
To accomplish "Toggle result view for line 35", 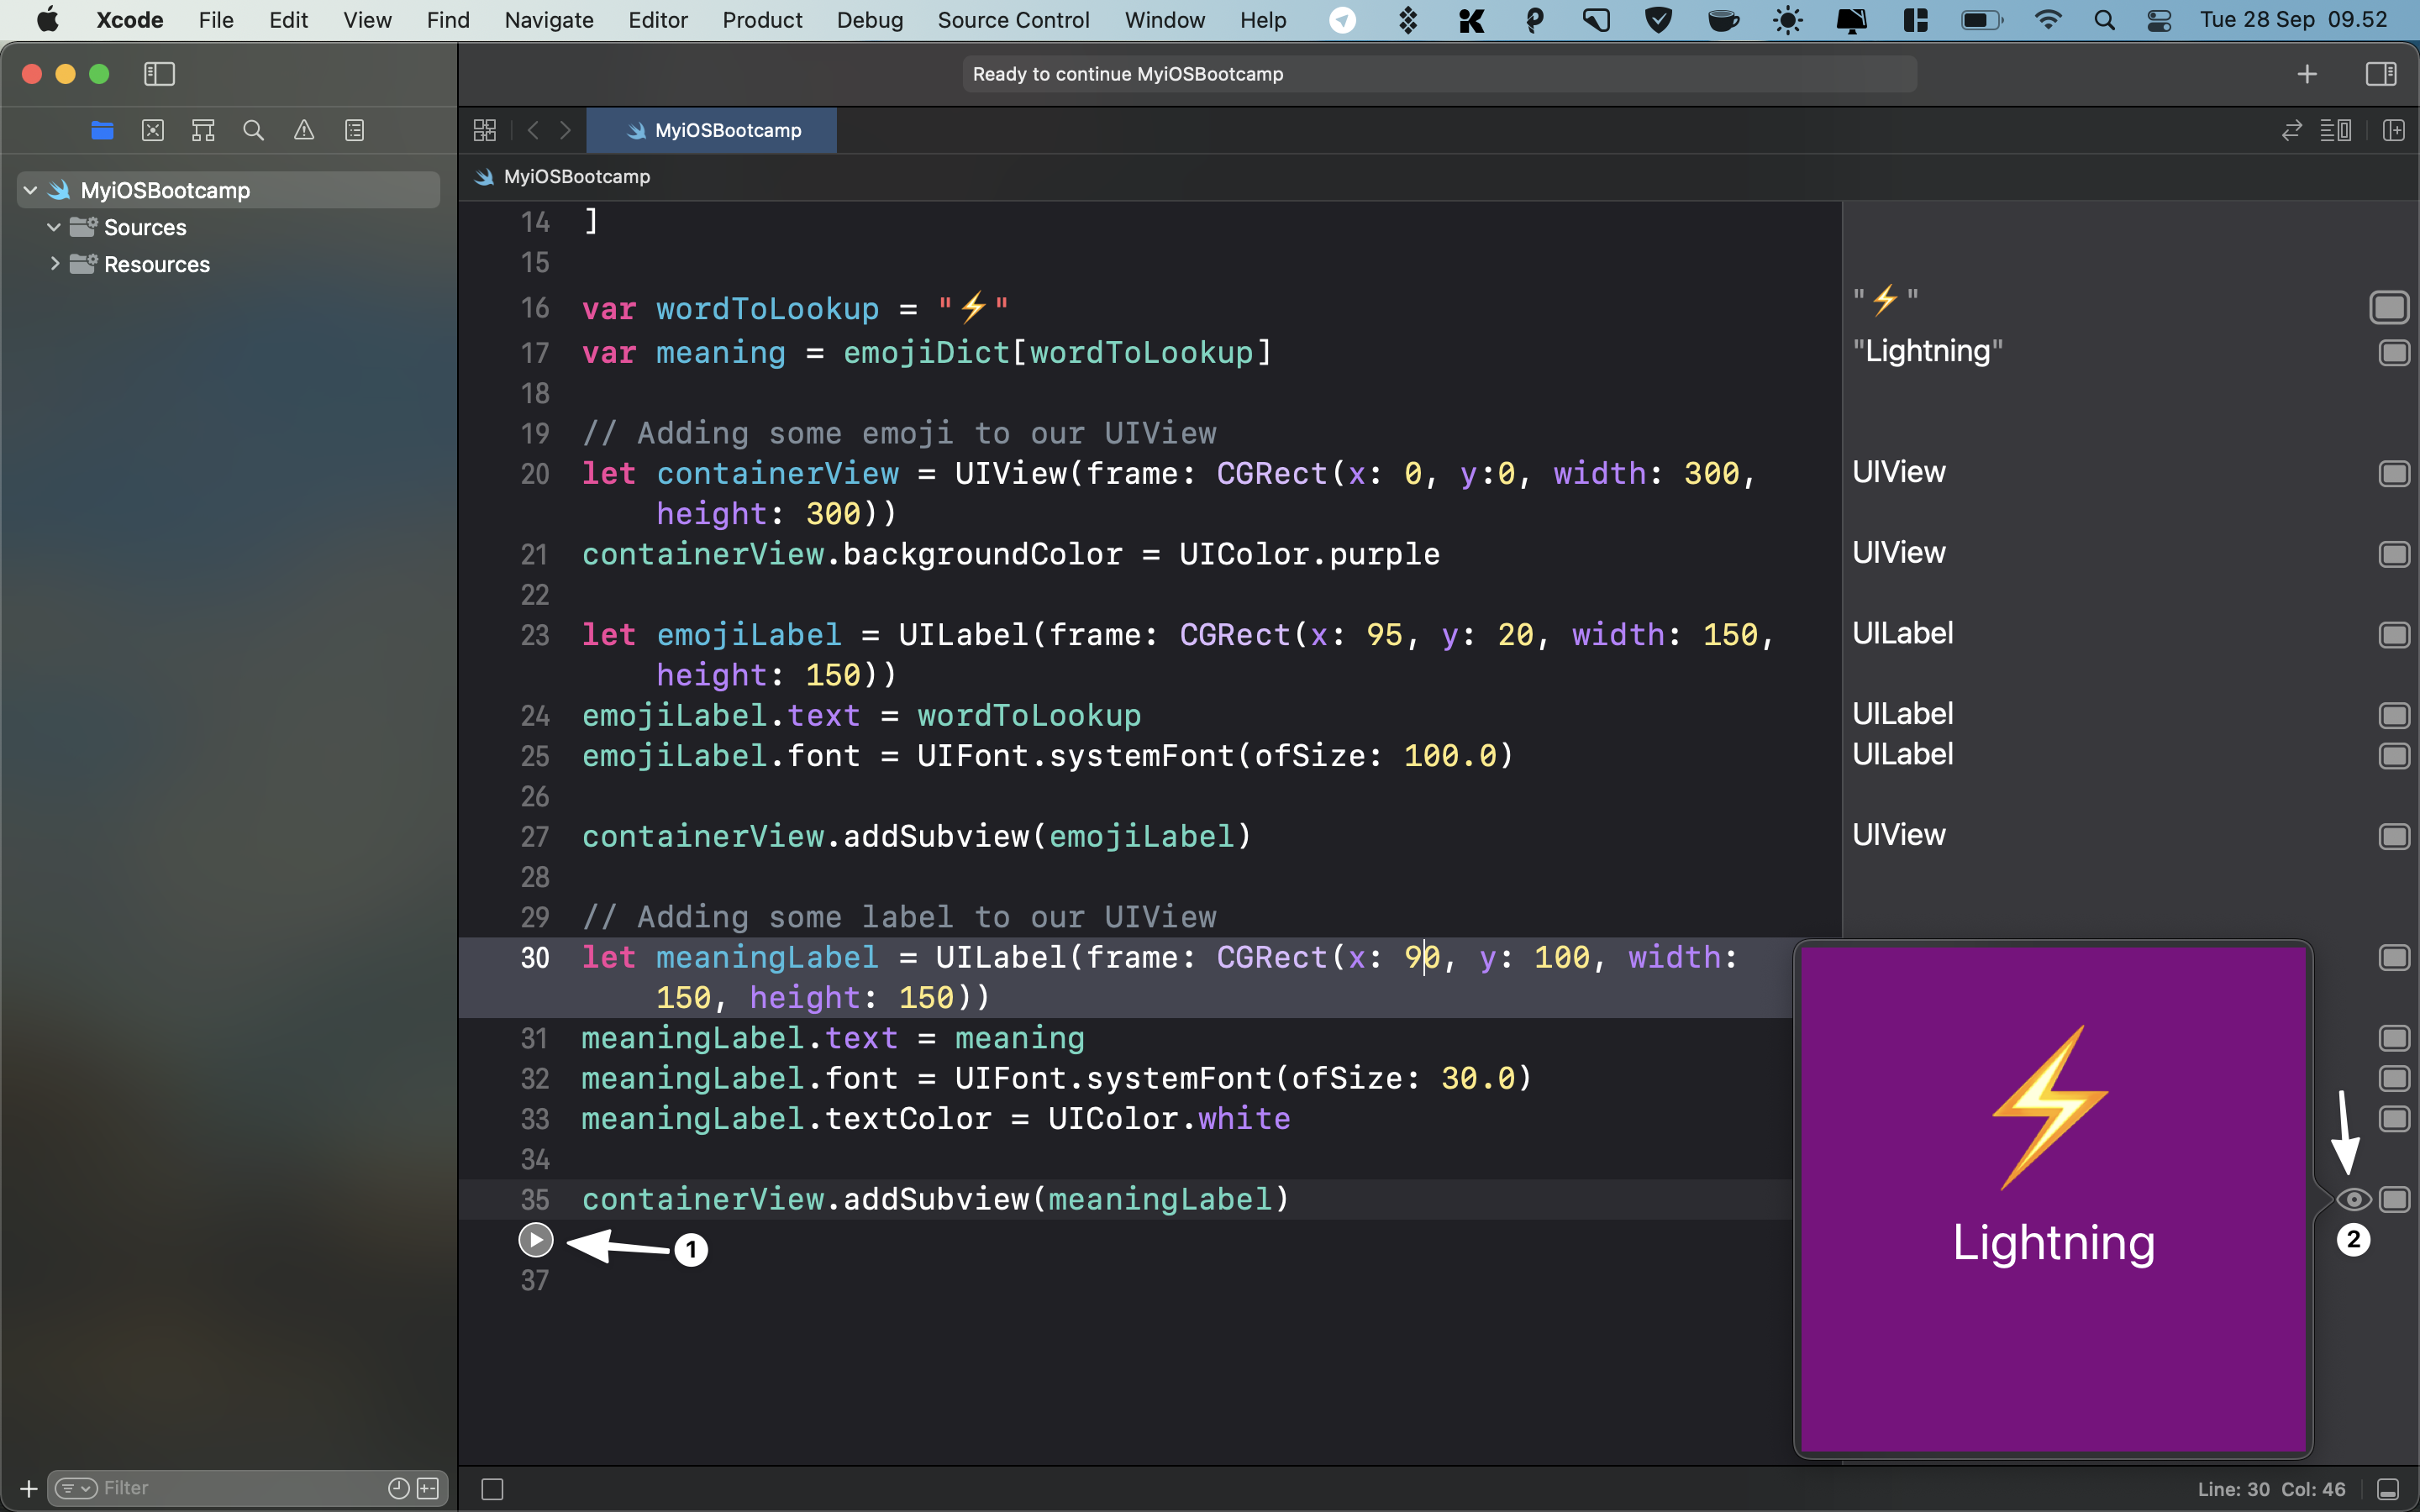I will pos(2394,1199).
